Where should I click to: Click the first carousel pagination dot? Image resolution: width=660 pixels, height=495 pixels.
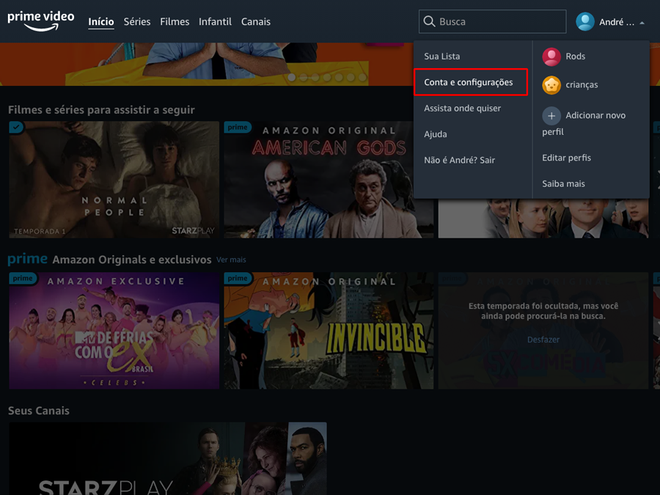tap(292, 77)
